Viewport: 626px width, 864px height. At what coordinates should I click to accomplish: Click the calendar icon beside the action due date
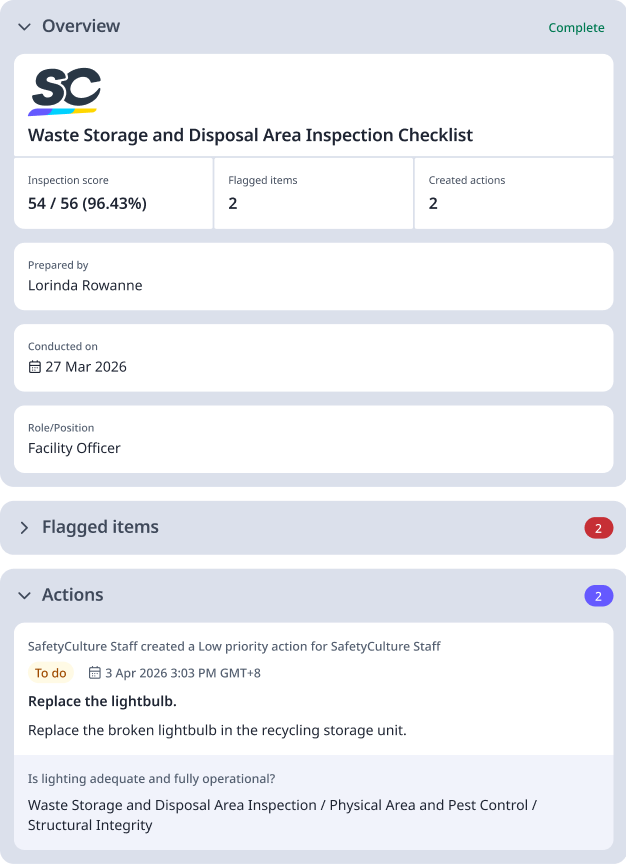[94, 673]
